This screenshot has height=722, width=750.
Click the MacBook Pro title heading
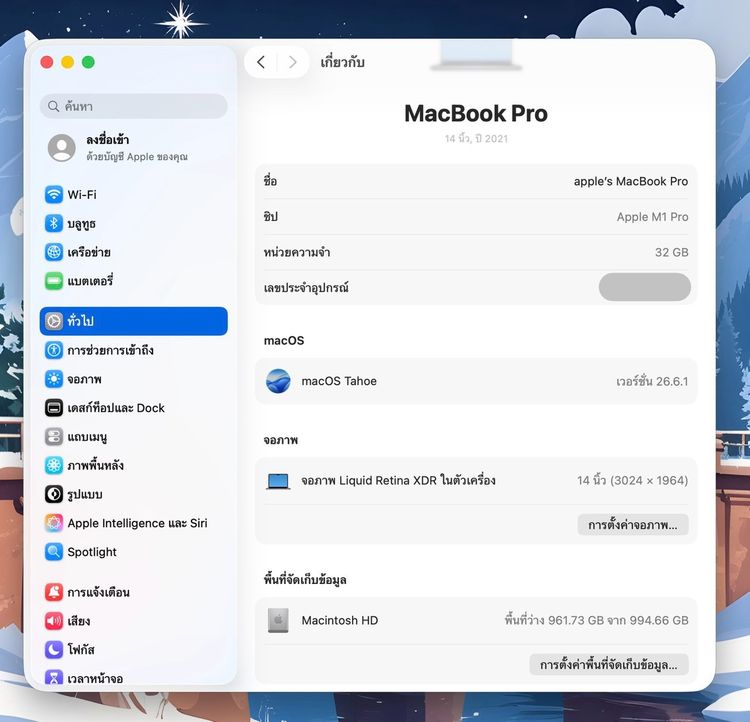[x=476, y=114]
